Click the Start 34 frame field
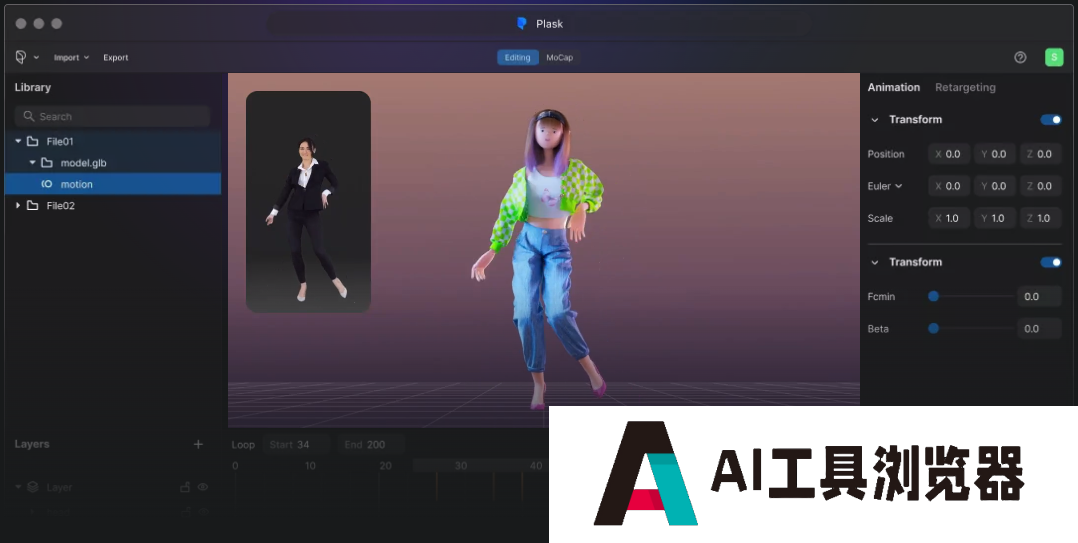This screenshot has height=543, width=1078. pos(296,445)
